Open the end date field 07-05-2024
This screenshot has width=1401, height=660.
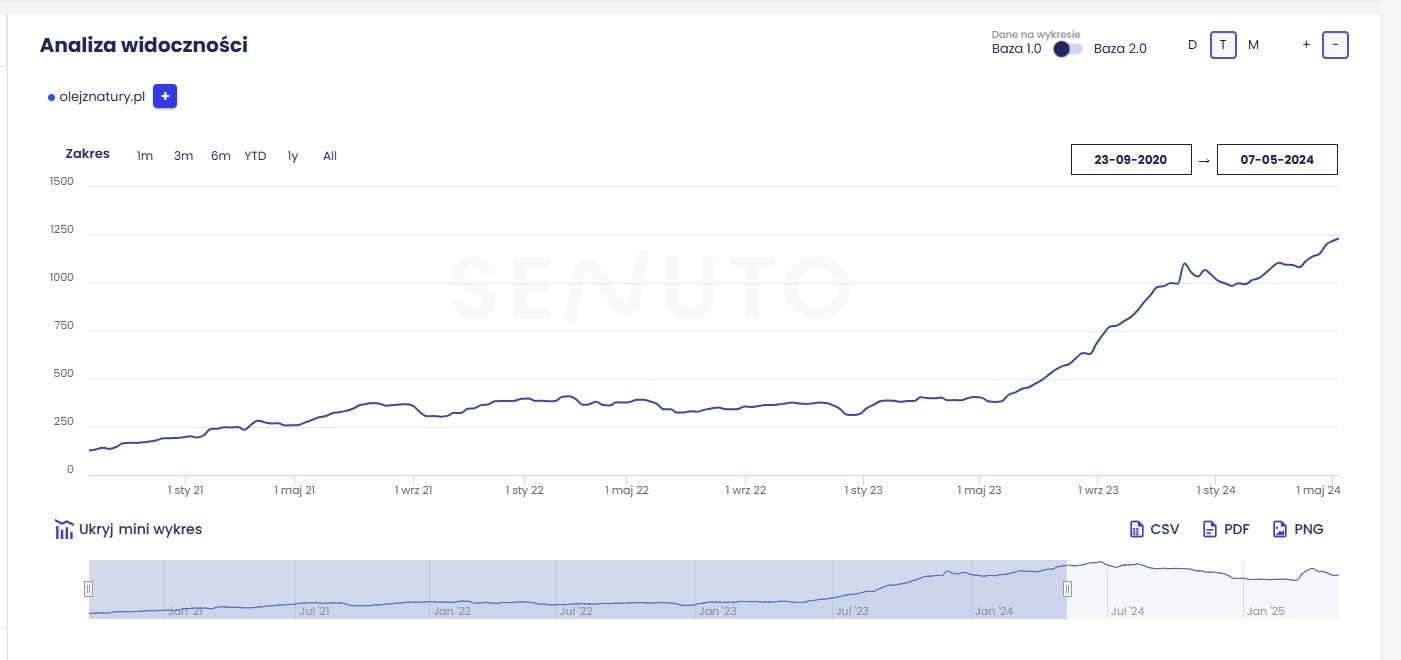[1277, 159]
